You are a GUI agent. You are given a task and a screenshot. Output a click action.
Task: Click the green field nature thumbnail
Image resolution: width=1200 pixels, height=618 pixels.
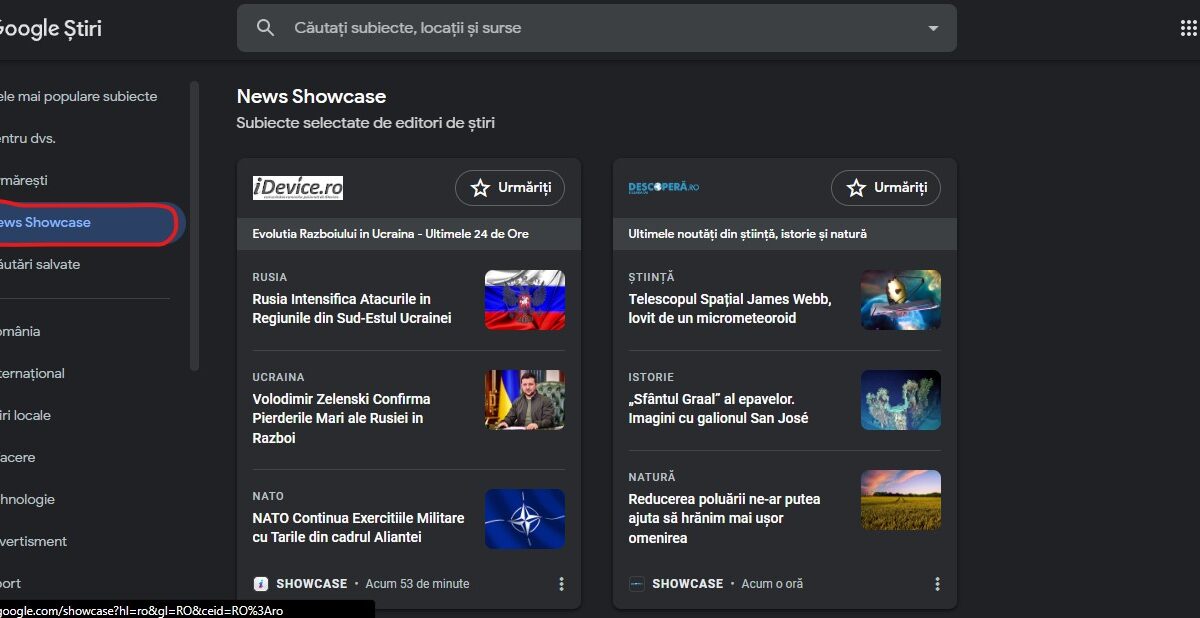pos(901,500)
